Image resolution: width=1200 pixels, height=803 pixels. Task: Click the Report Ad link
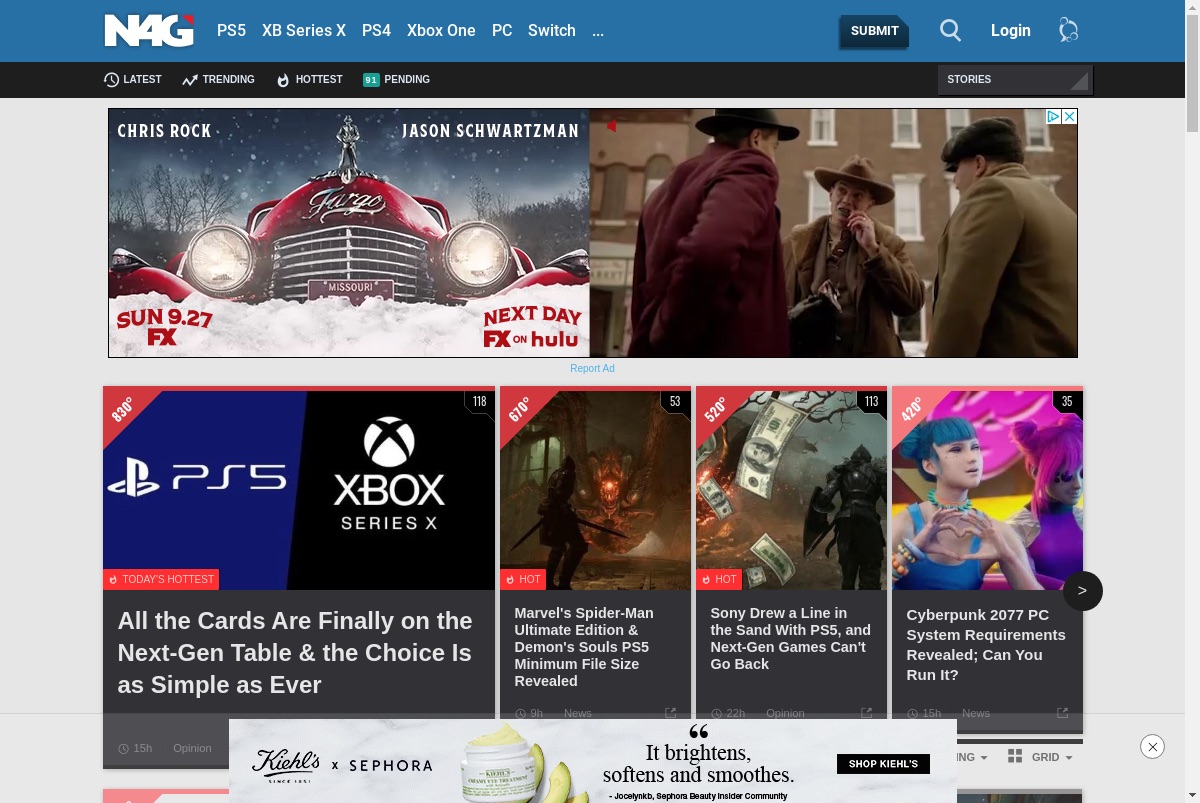pos(592,368)
